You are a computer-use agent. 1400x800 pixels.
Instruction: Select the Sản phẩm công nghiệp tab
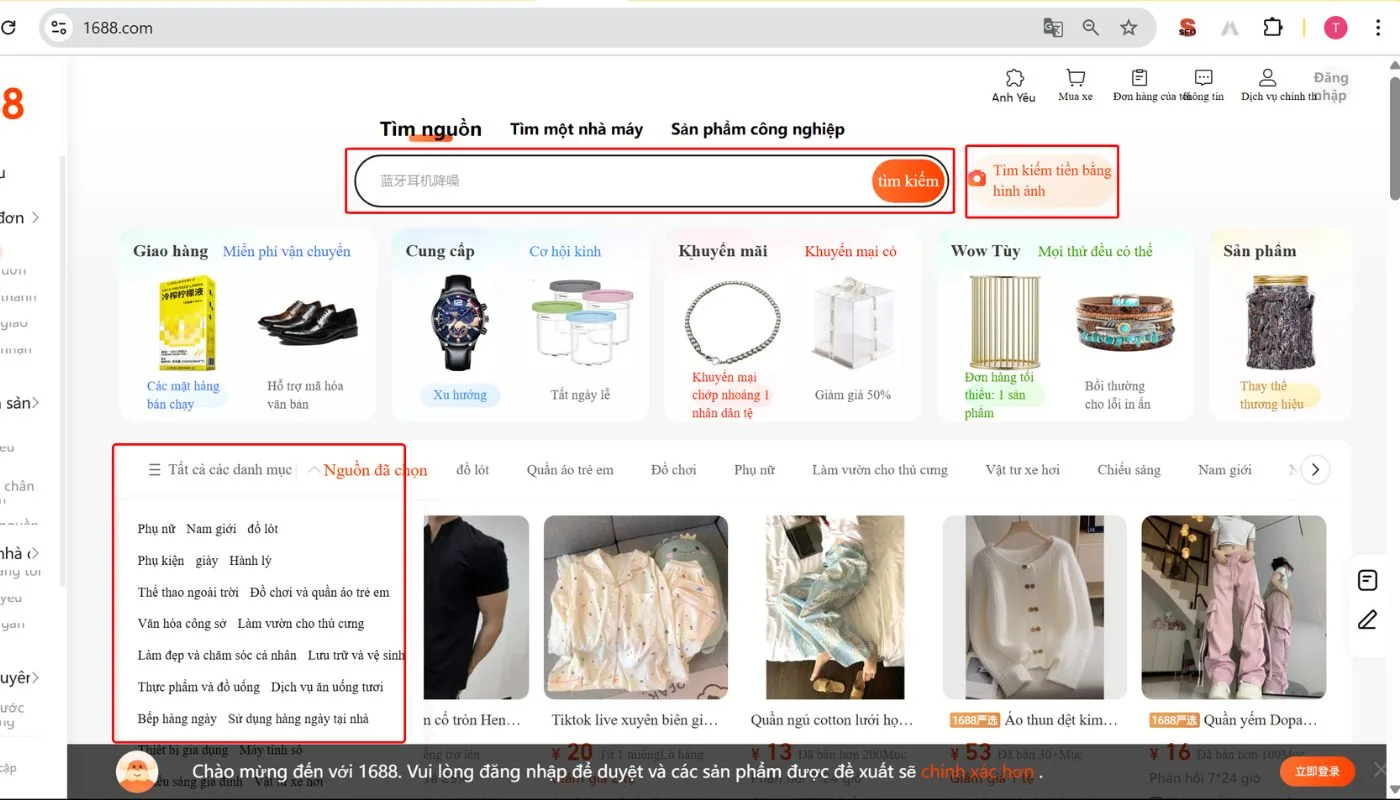tap(758, 129)
